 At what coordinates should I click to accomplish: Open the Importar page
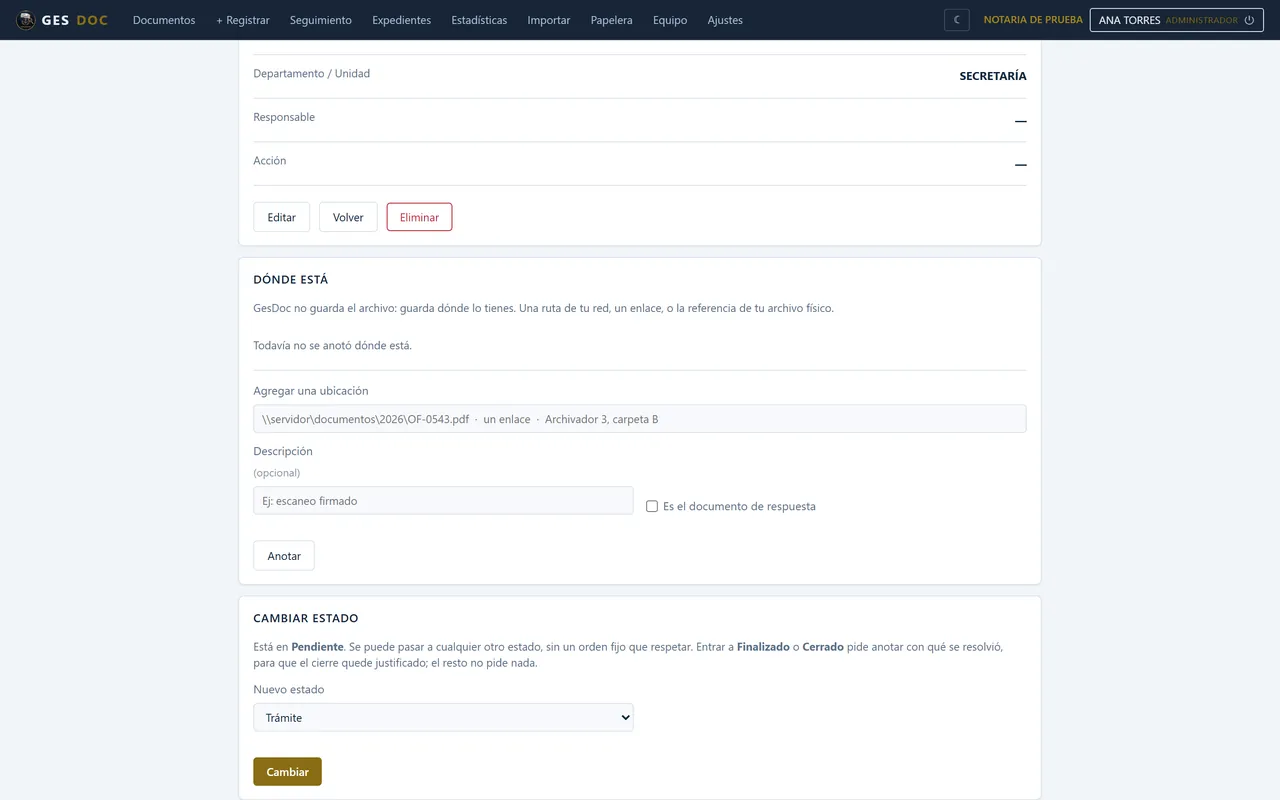pos(549,20)
